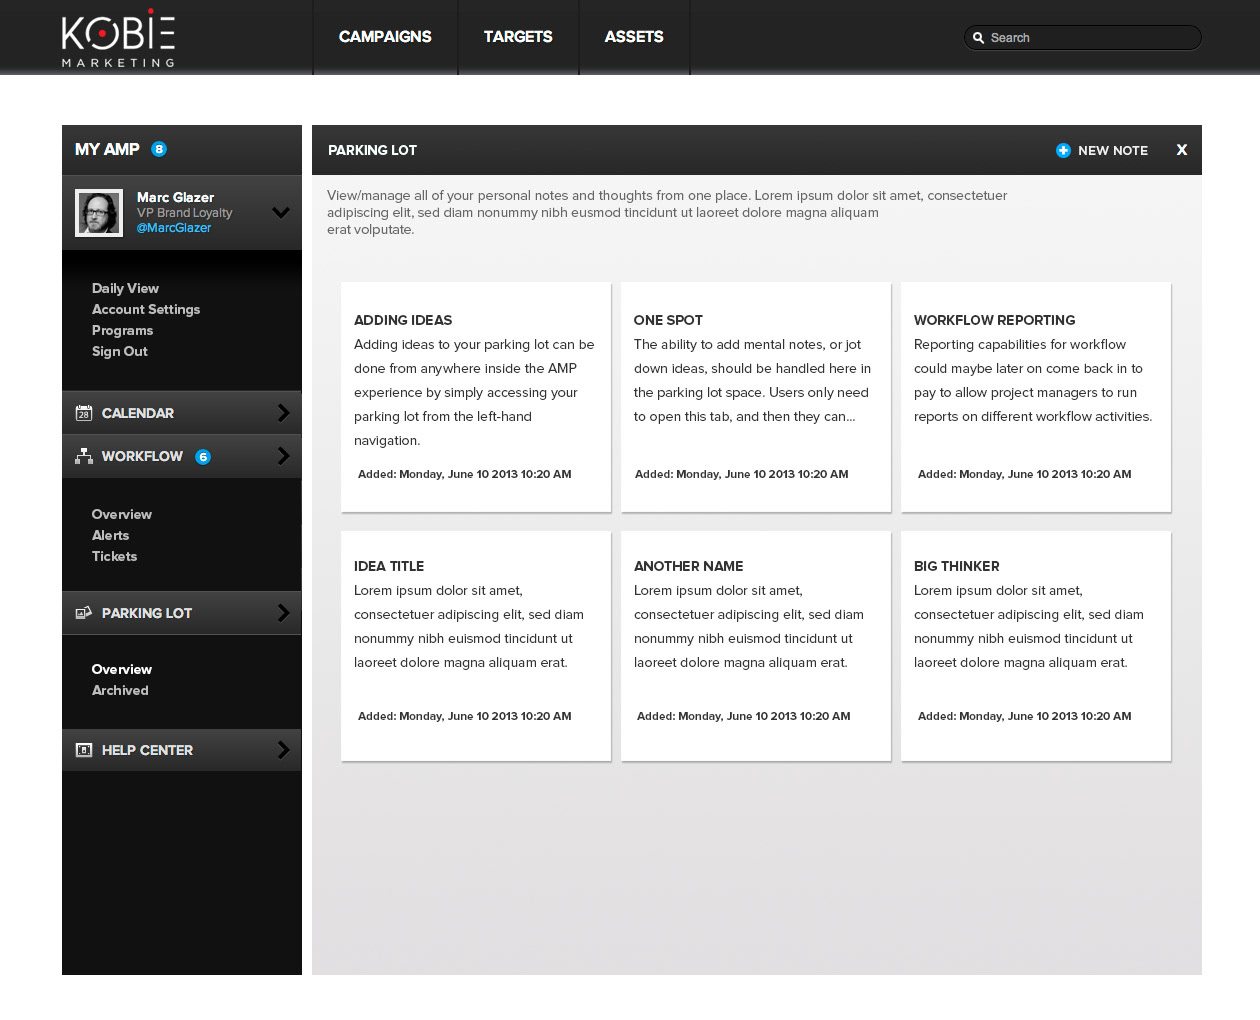
Task: Select the Parking Lot menu label
Action: 147,613
